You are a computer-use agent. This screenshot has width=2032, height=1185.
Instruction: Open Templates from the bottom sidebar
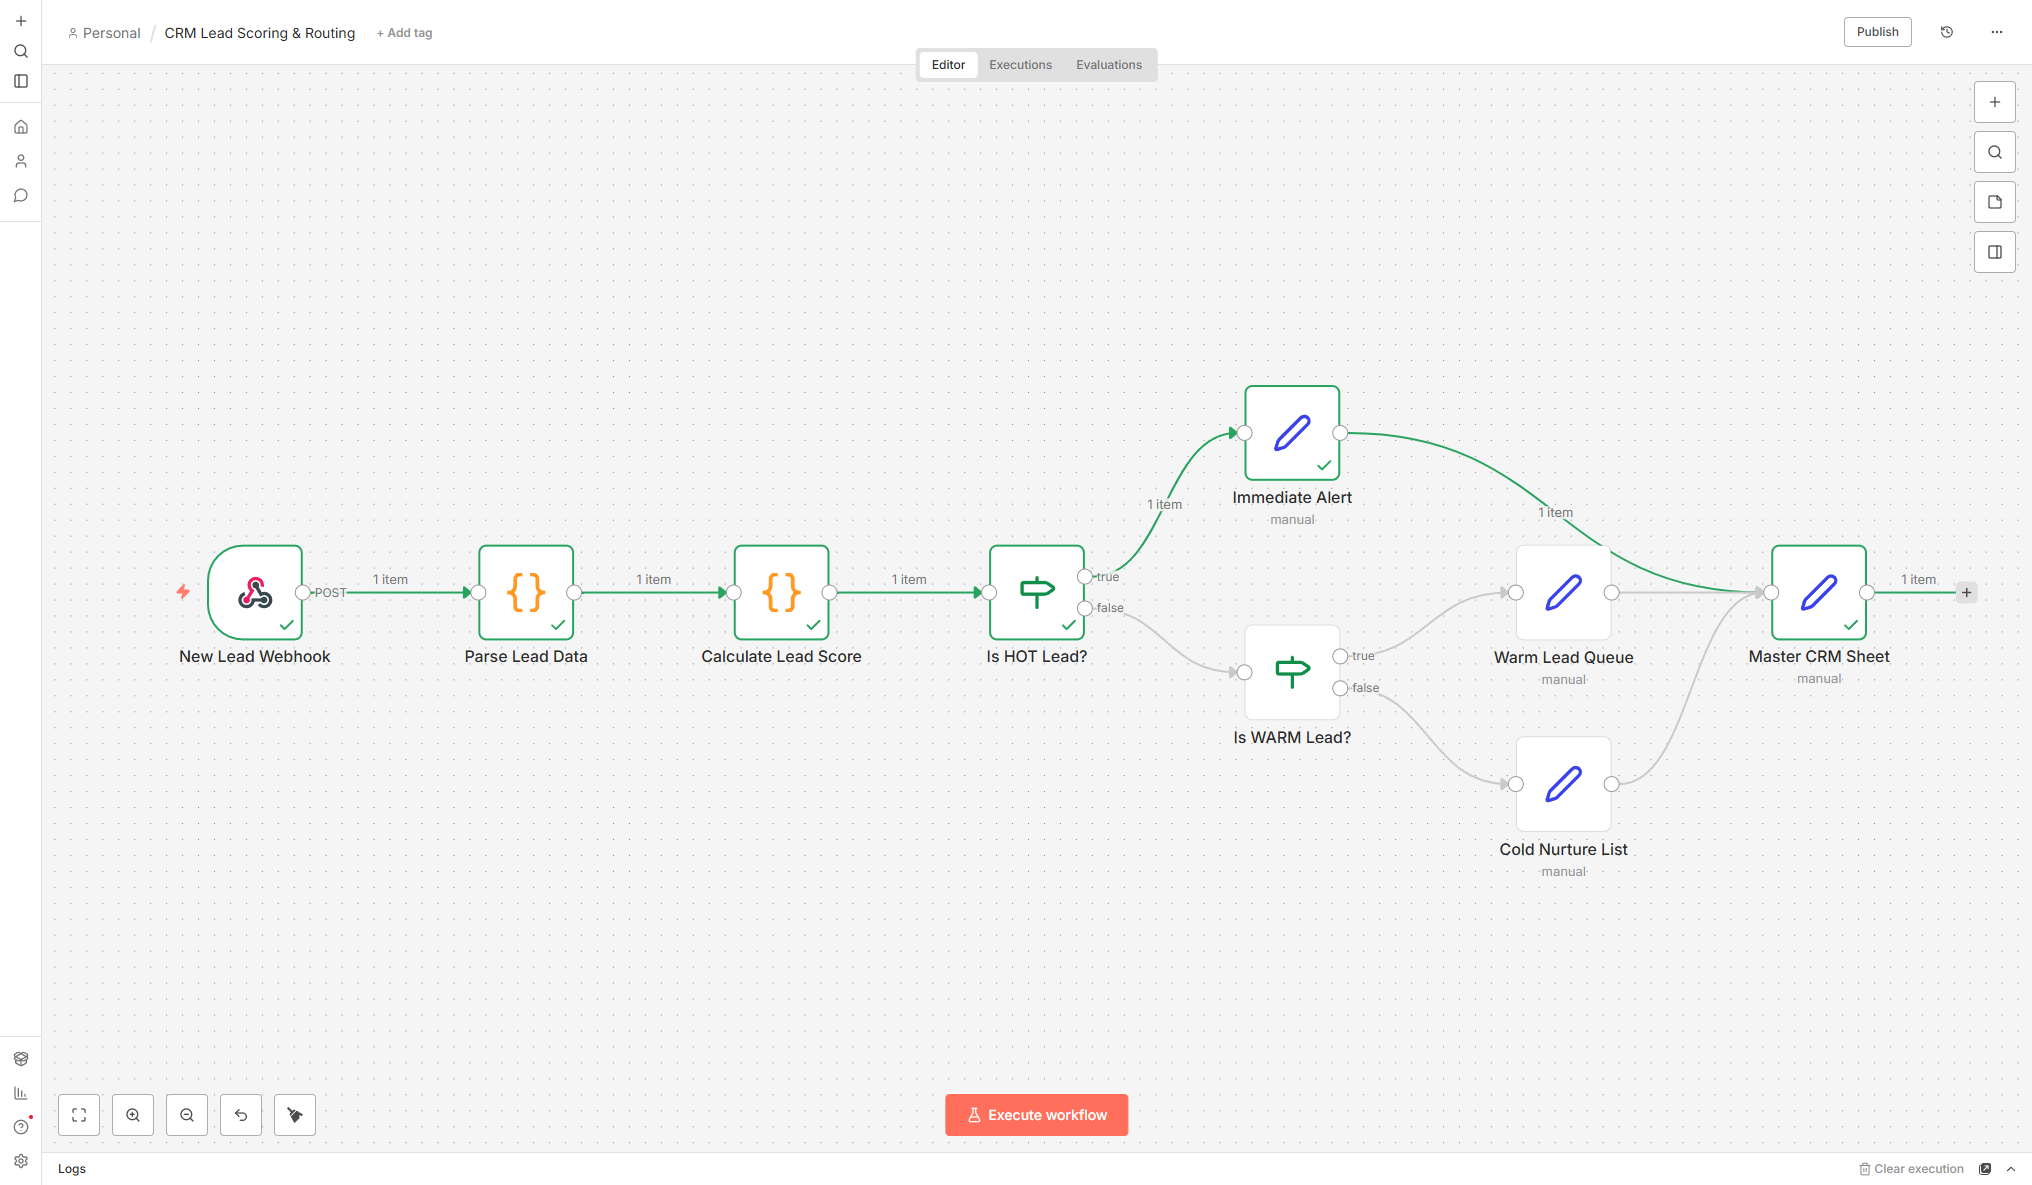(x=20, y=1058)
